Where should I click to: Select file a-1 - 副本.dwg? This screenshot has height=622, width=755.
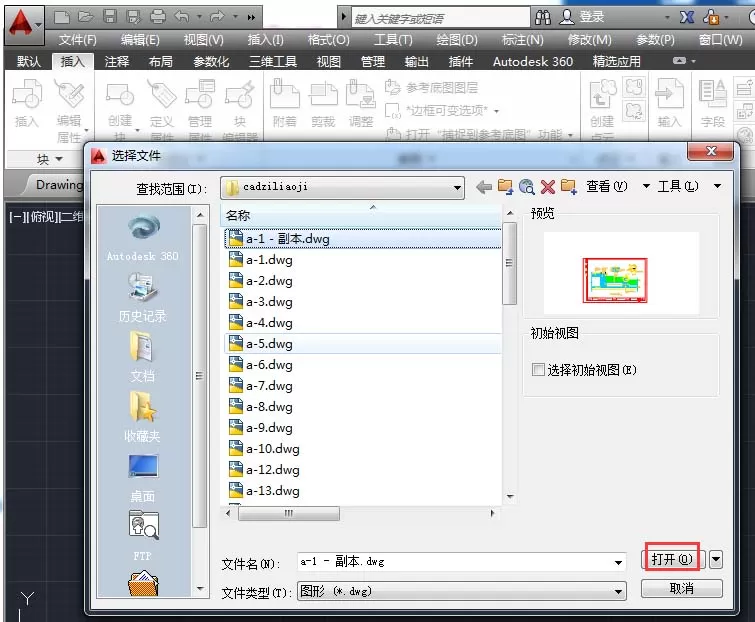363,239
